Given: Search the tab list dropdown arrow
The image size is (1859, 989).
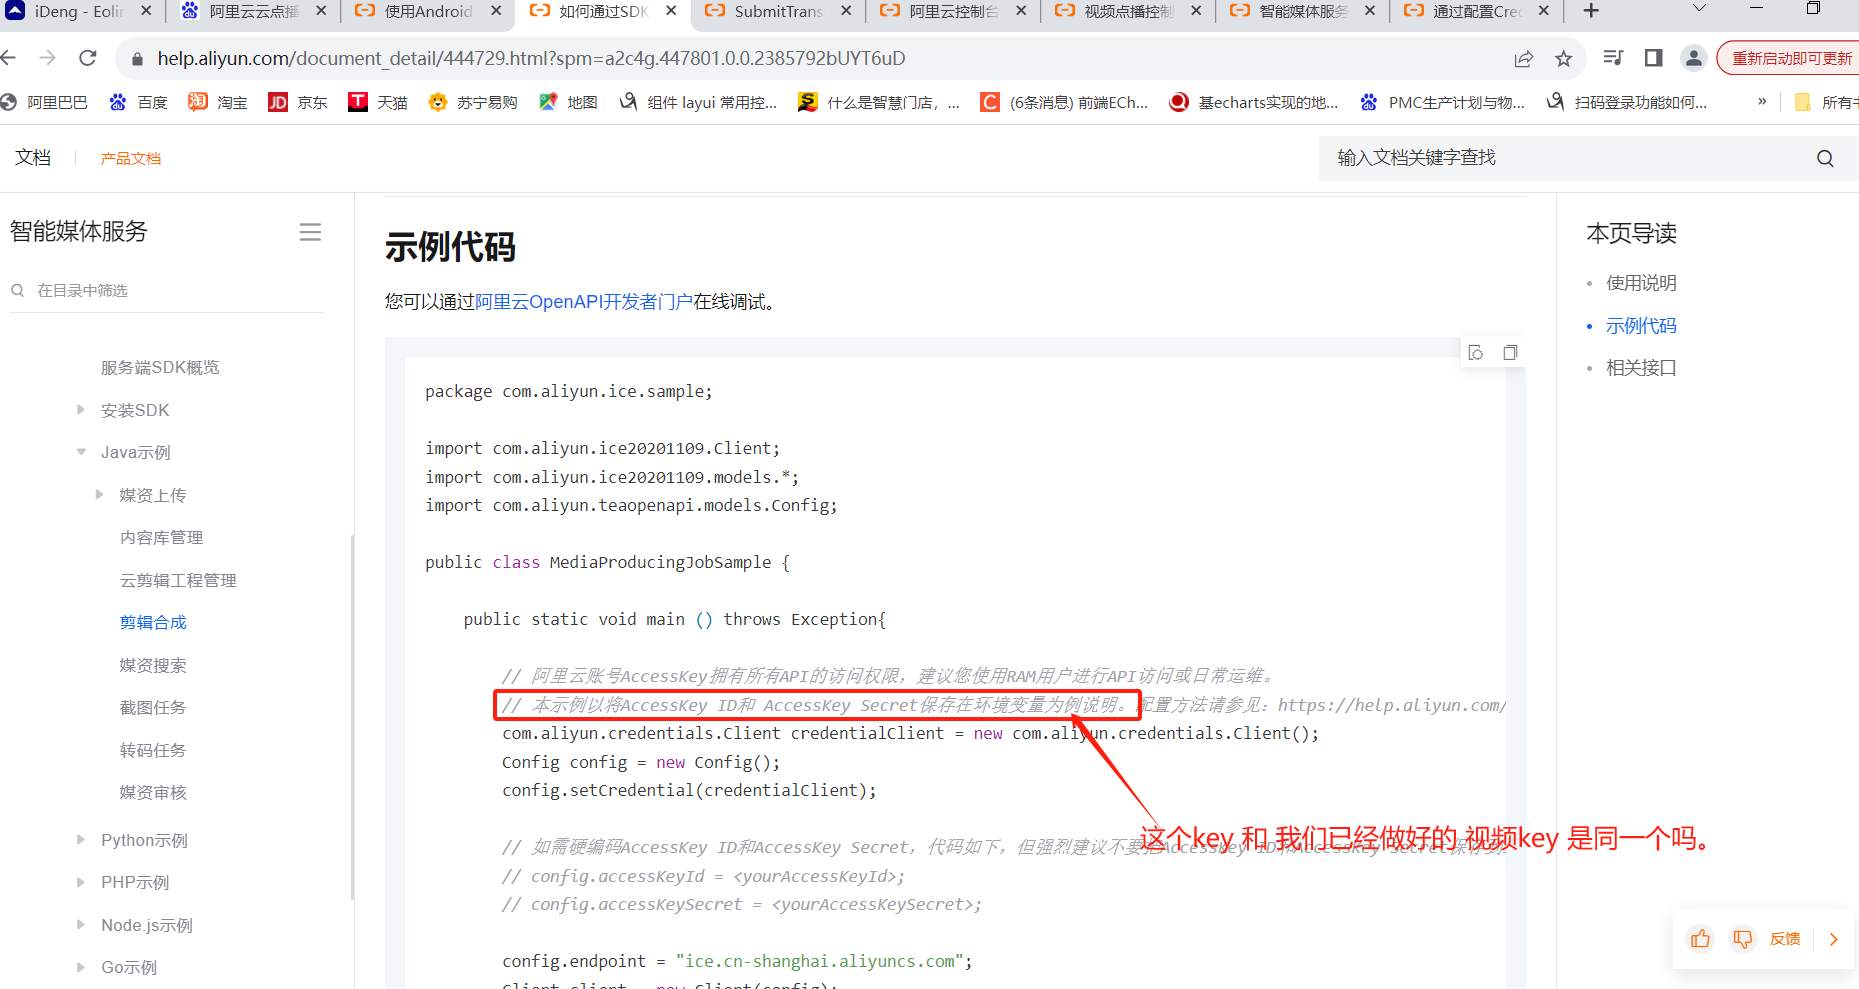Looking at the screenshot, I should (1699, 9).
